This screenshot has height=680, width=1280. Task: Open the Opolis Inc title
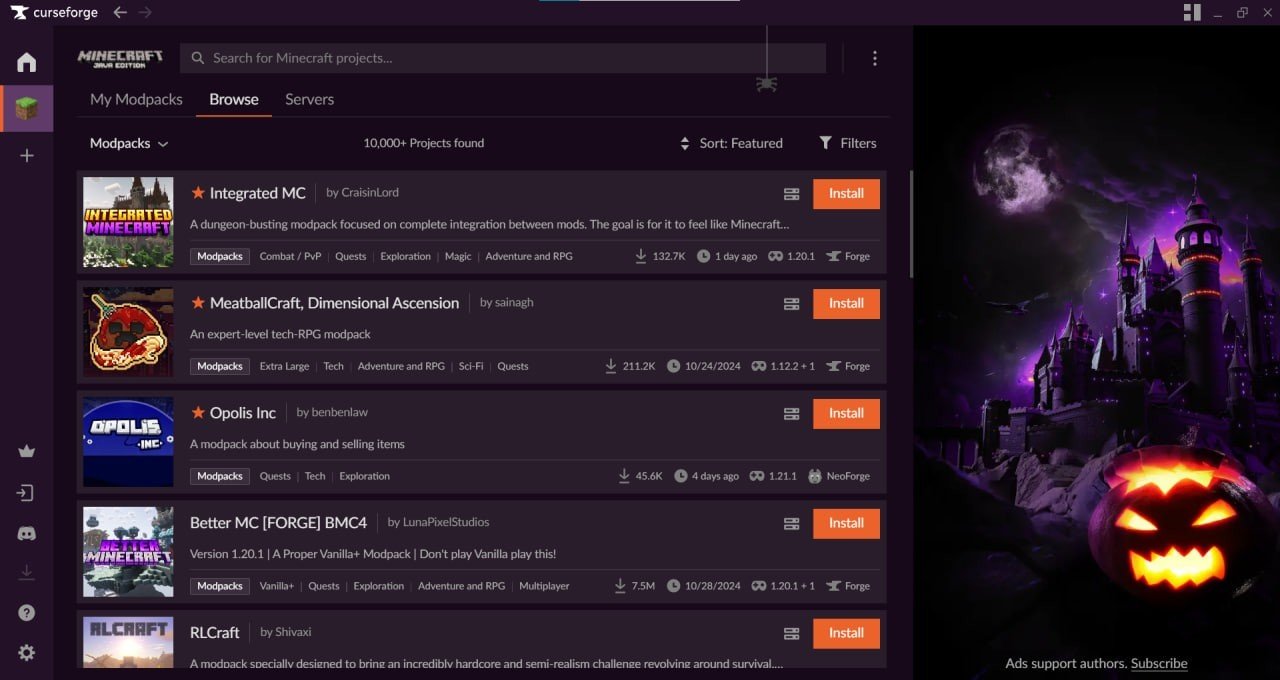click(x=243, y=413)
